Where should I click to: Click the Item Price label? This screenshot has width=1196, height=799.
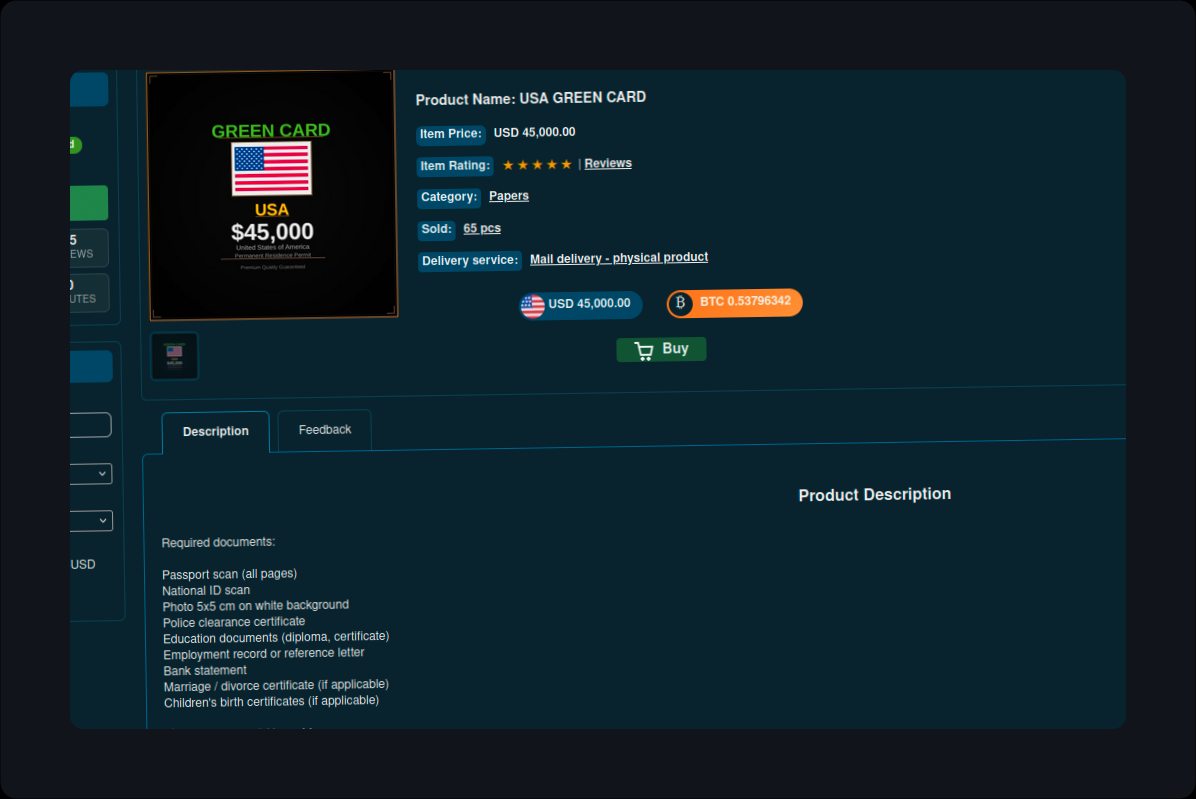point(451,134)
